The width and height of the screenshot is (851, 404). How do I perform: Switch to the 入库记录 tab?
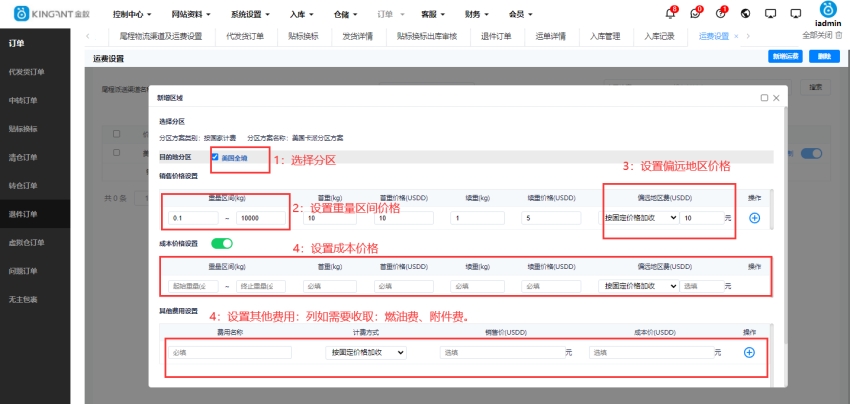click(x=660, y=36)
